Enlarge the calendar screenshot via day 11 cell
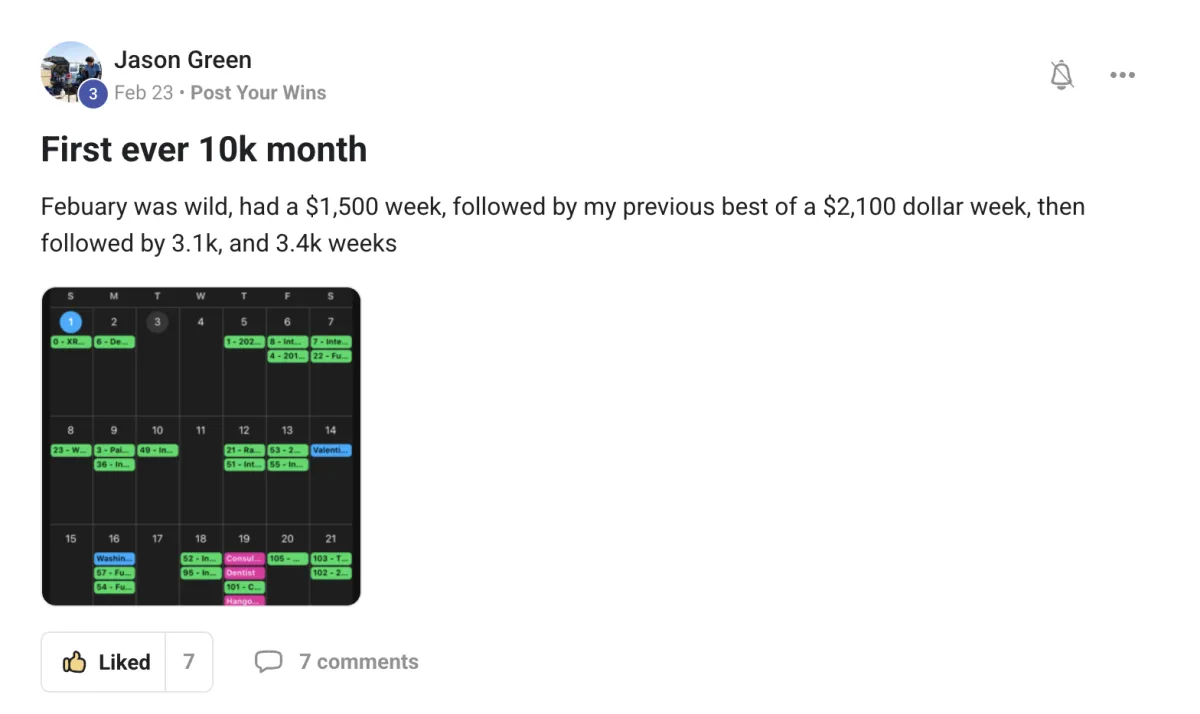Viewport: 1200px width, 714px height. pos(201,470)
